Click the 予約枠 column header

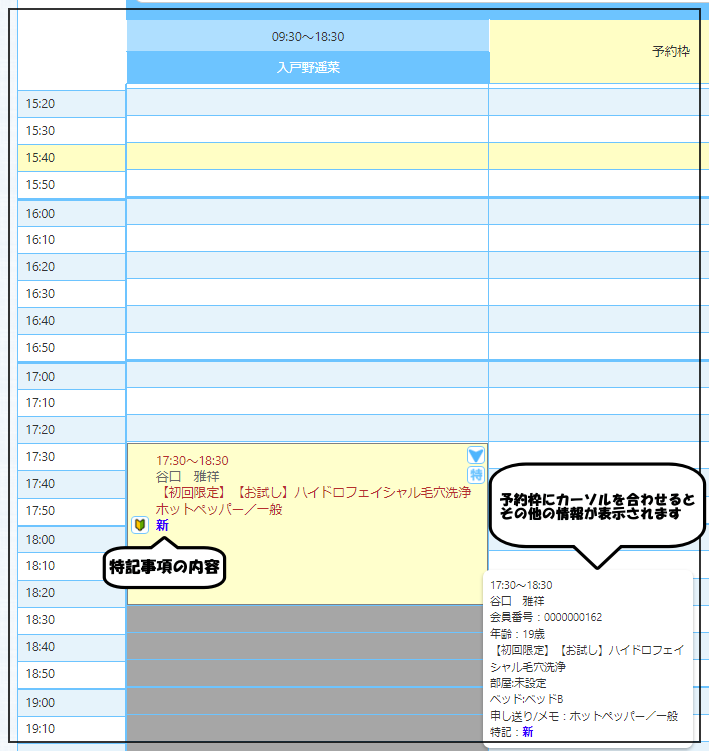point(670,51)
